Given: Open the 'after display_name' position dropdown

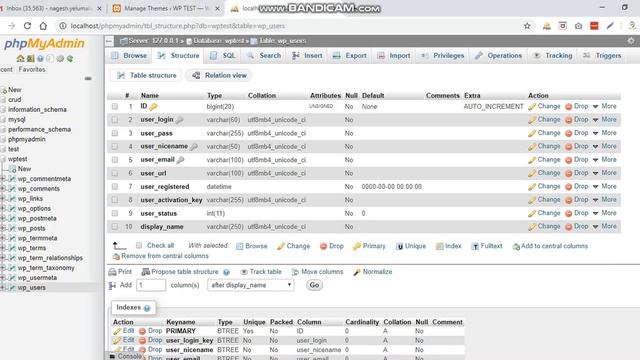Looking at the screenshot, I should pyautogui.click(x=251, y=285).
